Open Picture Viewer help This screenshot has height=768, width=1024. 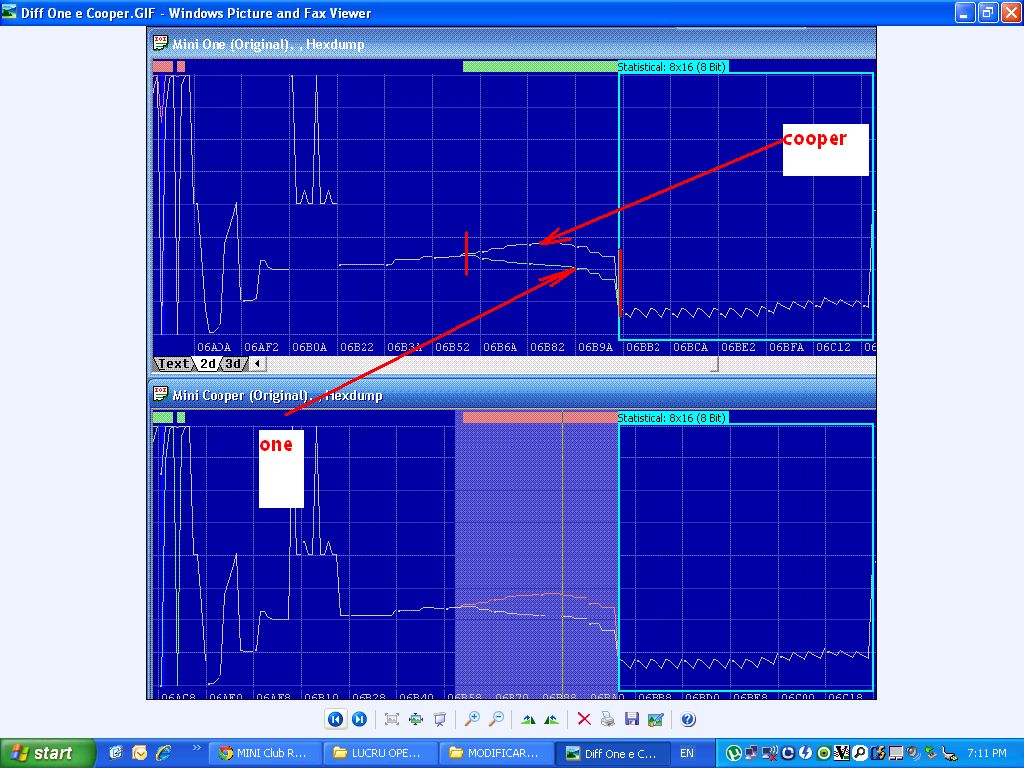(688, 719)
